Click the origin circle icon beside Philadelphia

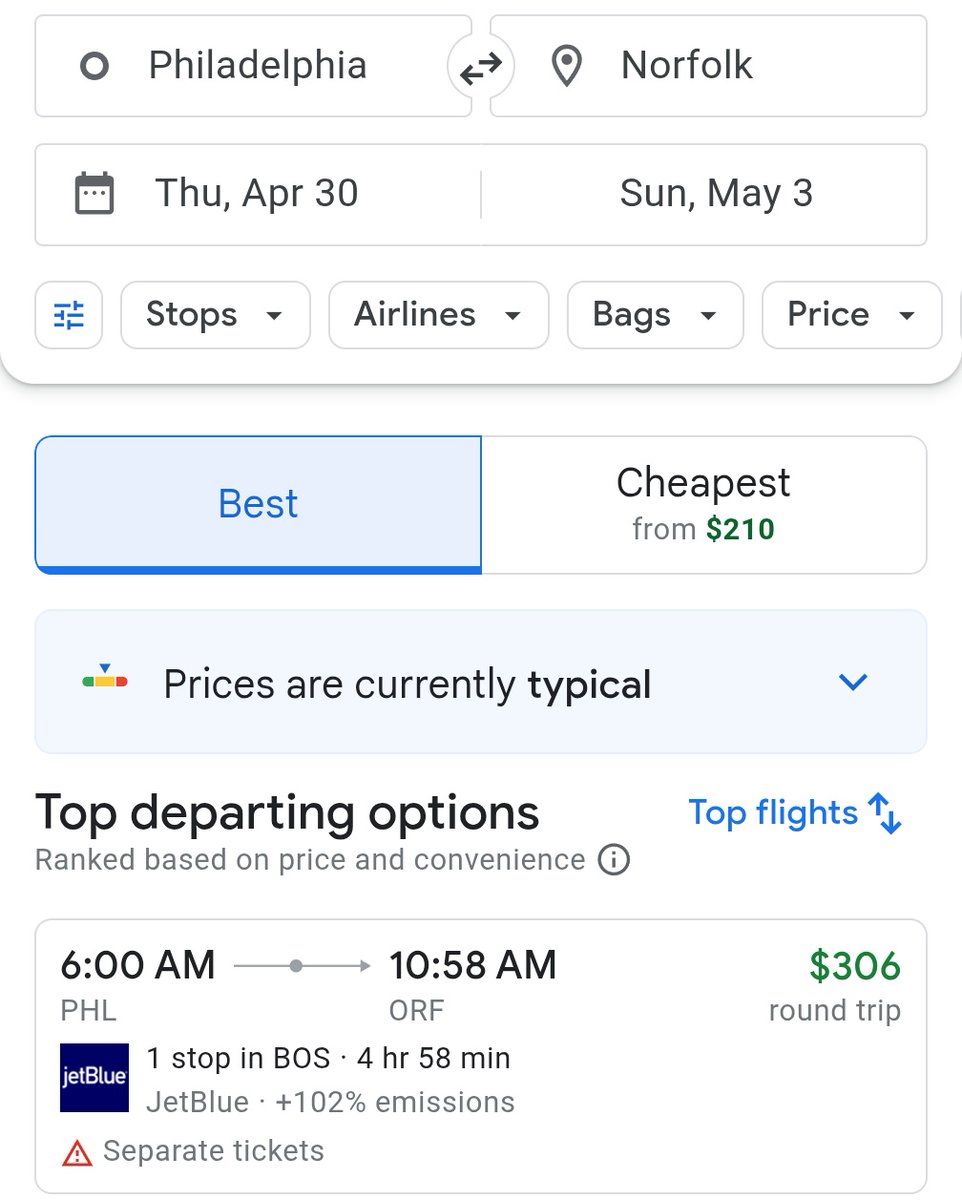(94, 67)
